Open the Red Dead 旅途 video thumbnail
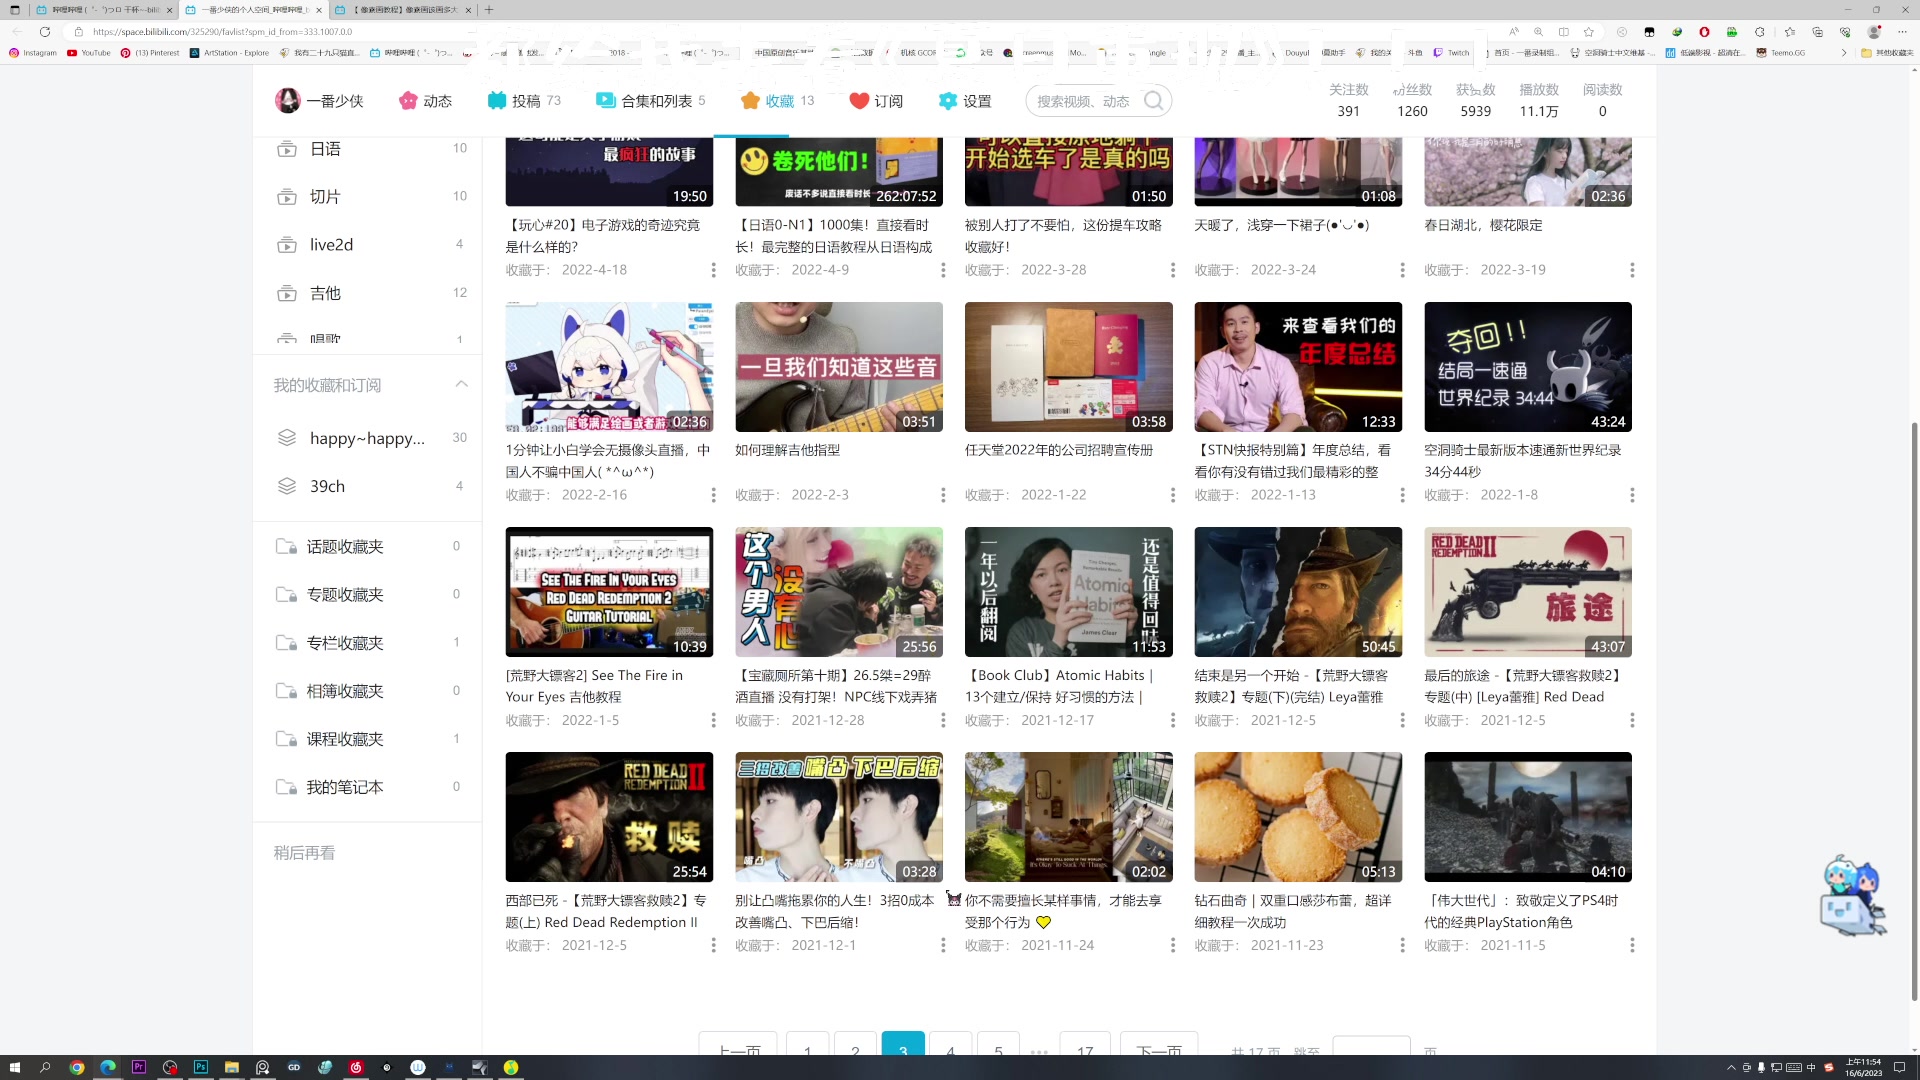This screenshot has width=1920, height=1080. 1528,592
